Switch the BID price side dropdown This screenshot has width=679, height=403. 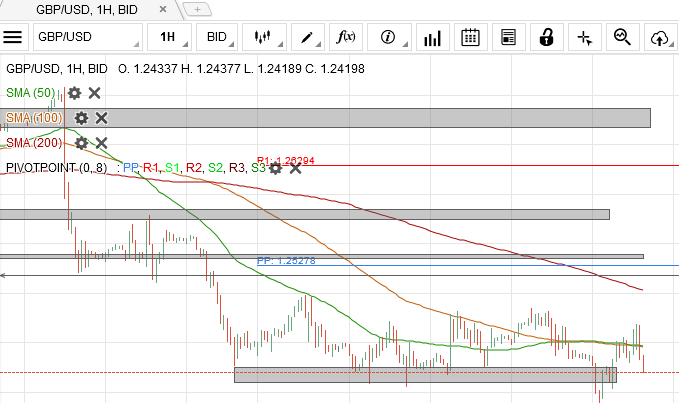click(217, 37)
